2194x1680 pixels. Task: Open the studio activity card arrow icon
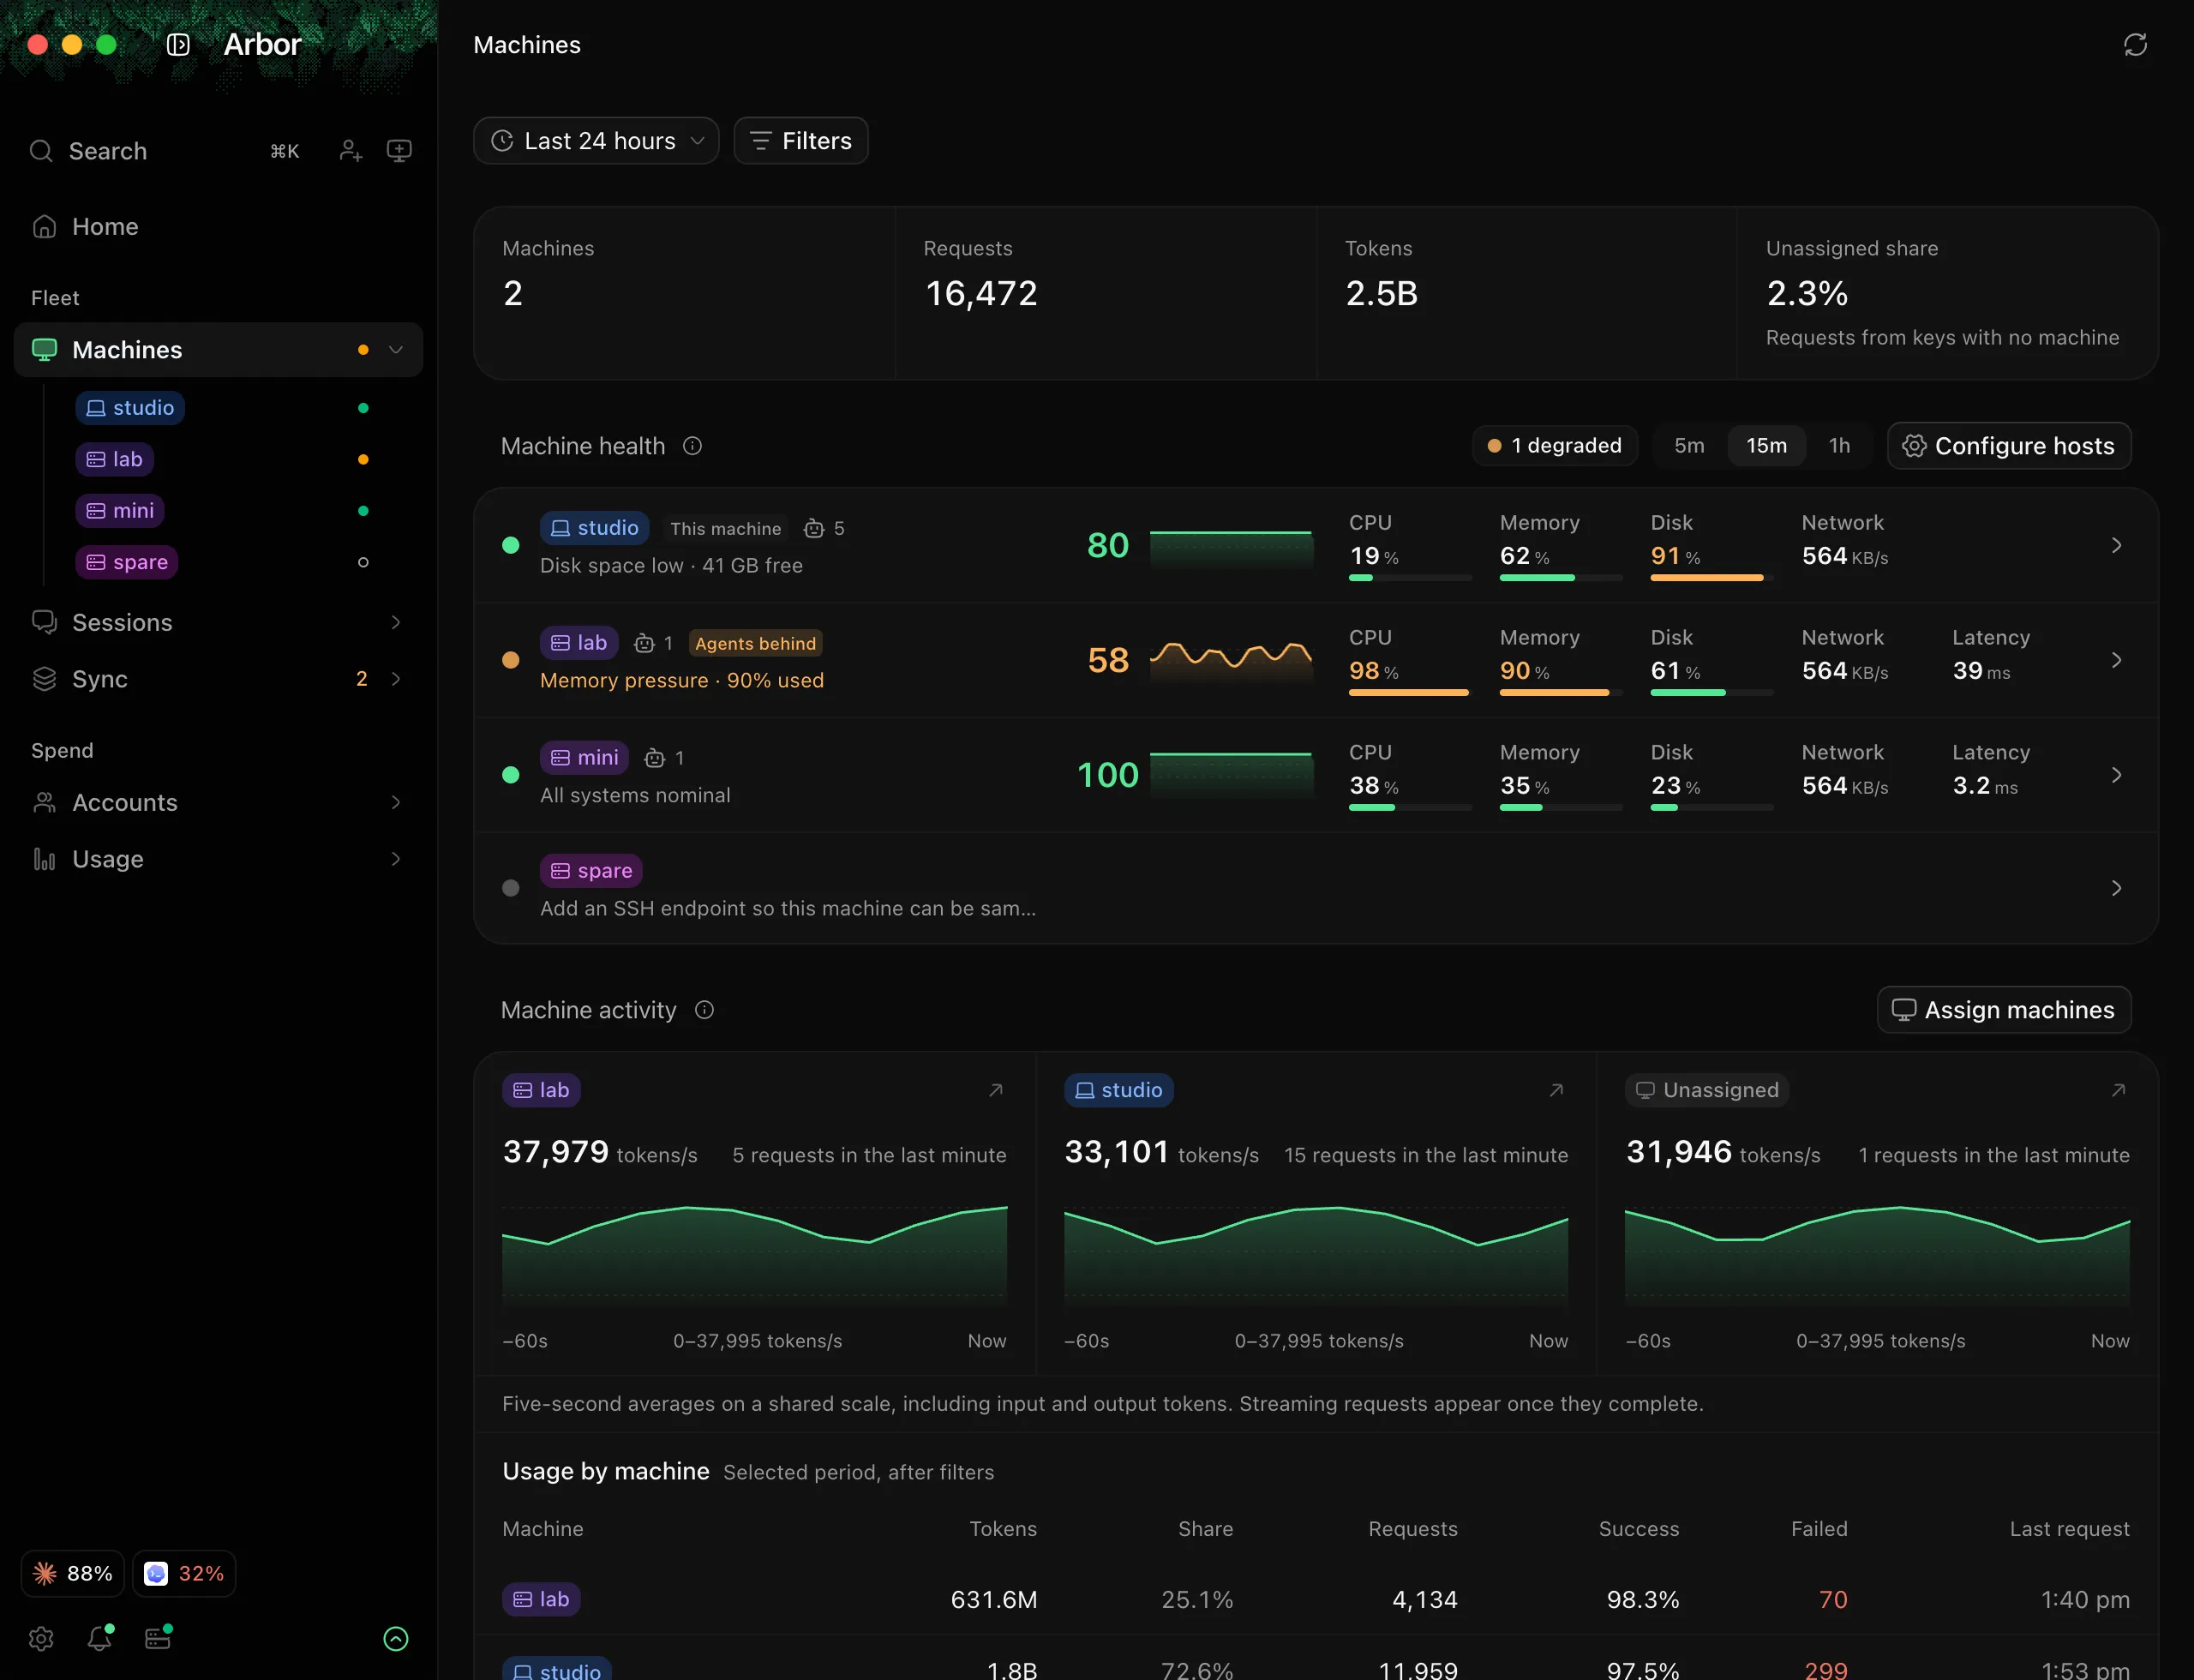1557,1090
